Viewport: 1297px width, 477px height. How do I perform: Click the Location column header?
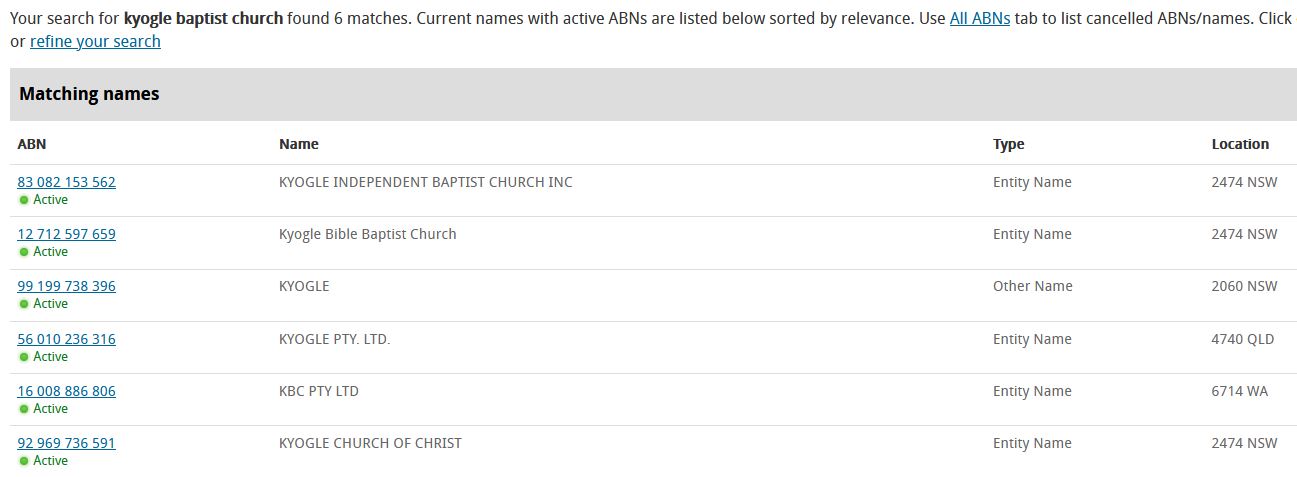[1240, 144]
